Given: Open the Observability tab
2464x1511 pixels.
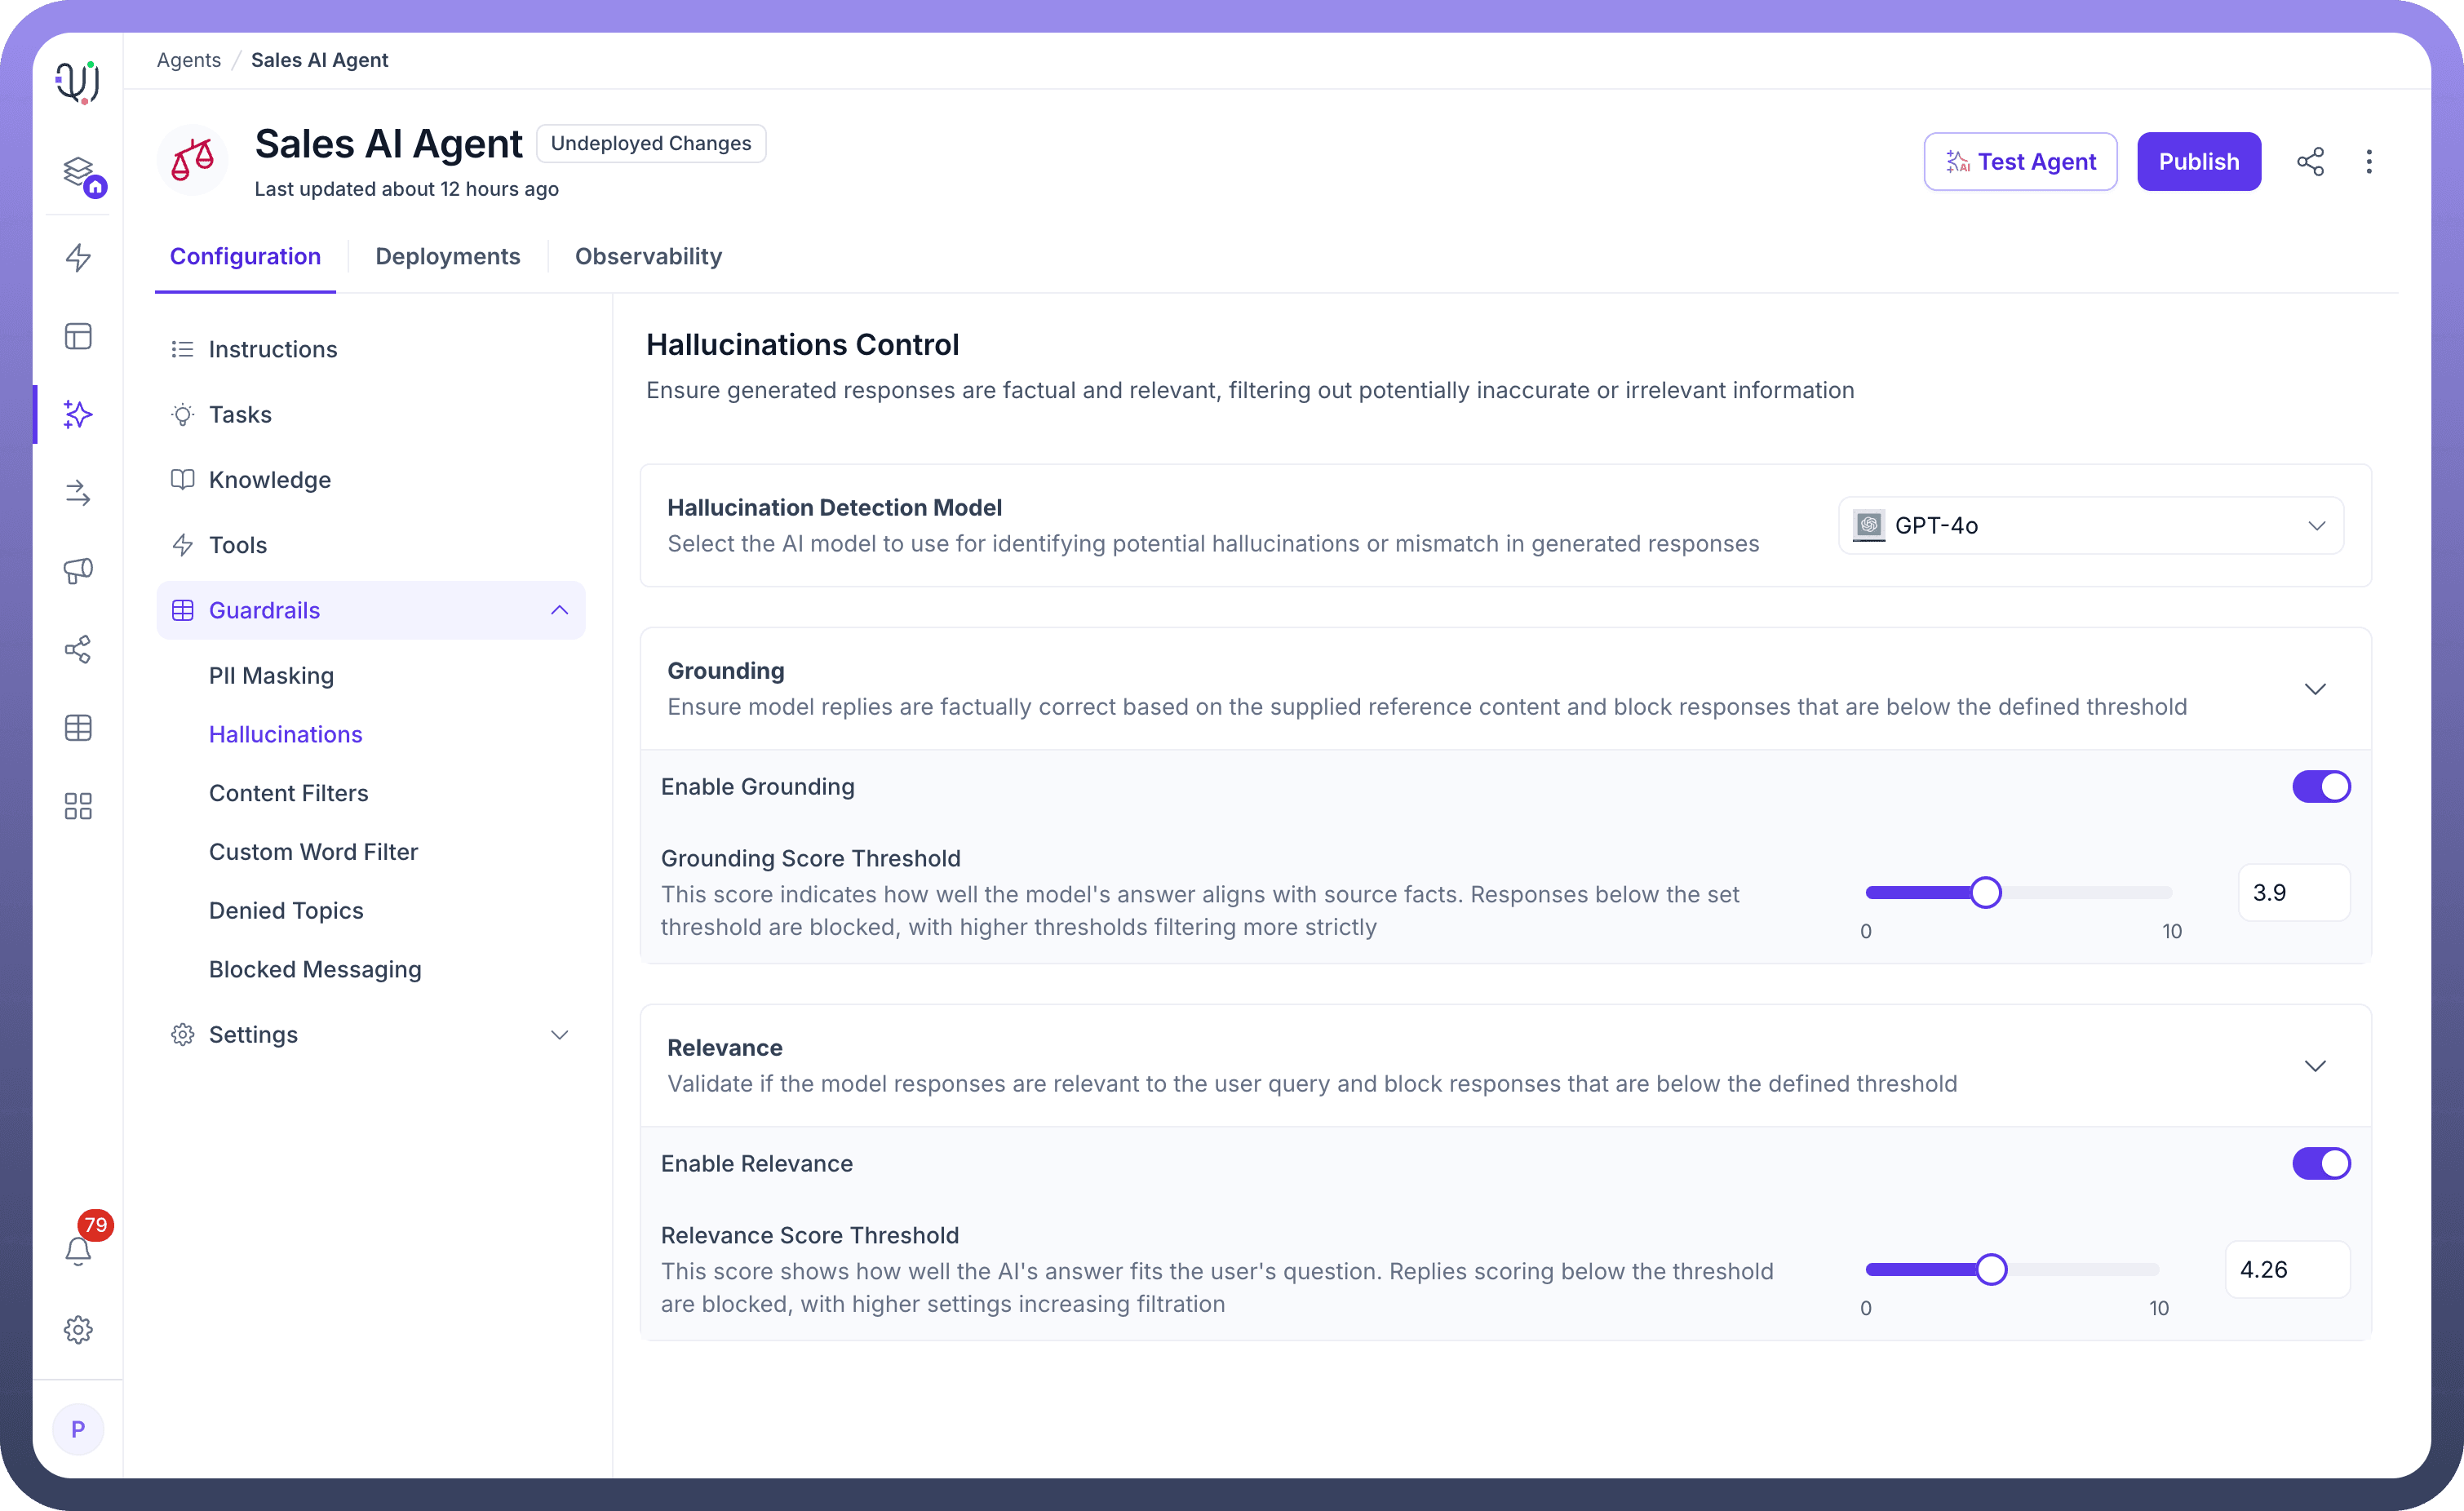Looking at the screenshot, I should click(648, 257).
